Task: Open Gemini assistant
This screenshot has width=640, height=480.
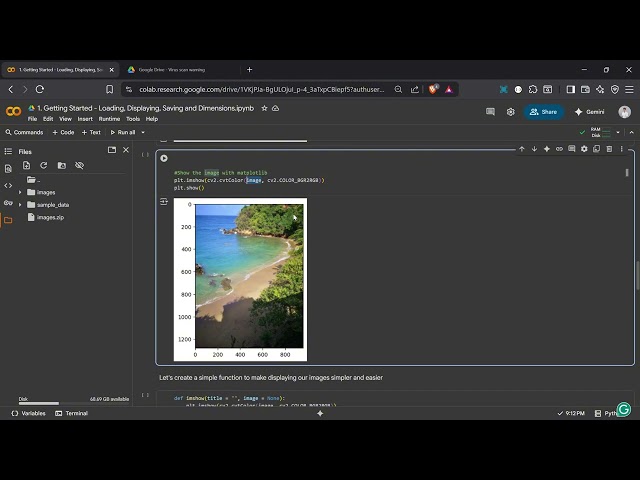Action: (589, 112)
